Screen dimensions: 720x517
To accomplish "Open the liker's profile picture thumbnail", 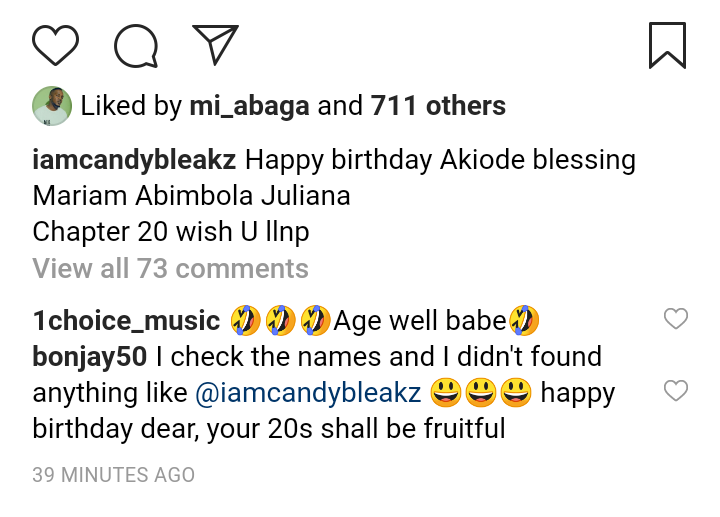I will (x=51, y=106).
